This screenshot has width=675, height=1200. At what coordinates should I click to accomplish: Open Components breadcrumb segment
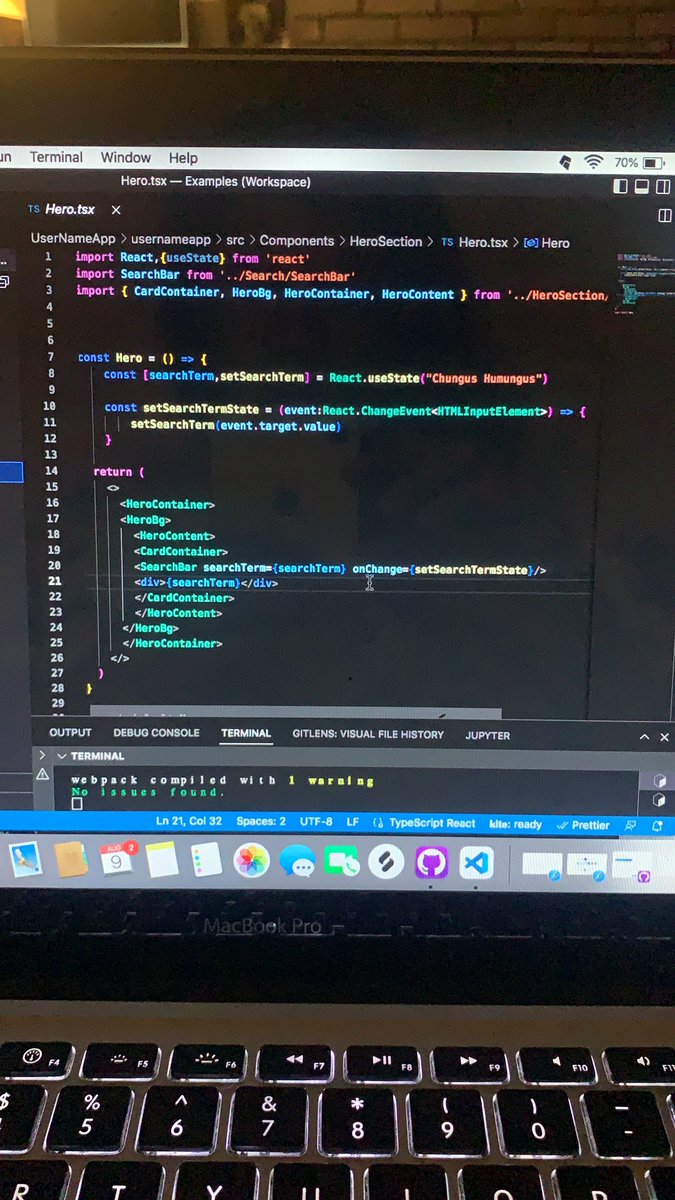[296, 241]
